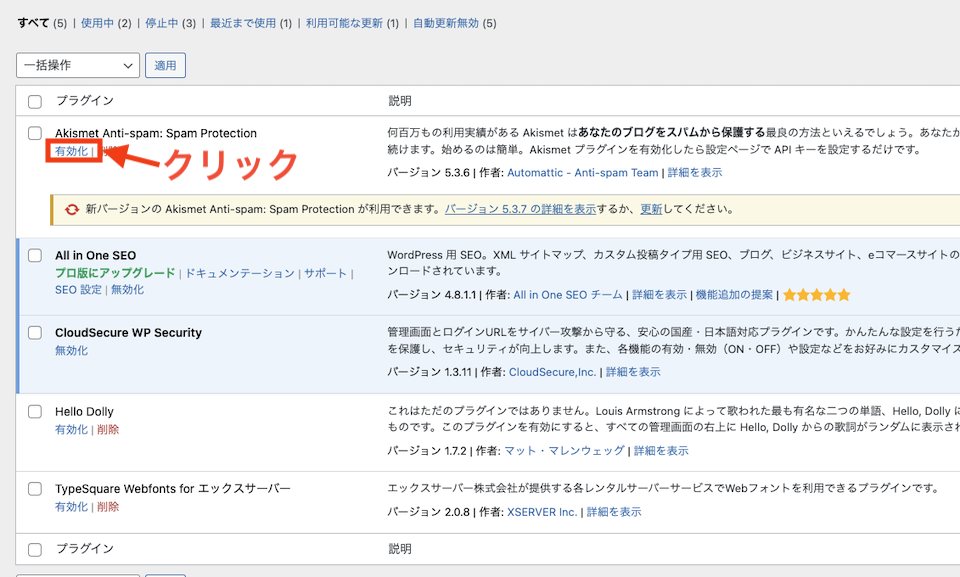Click 詳細を表示 for Hello Dolly
This screenshot has width=960, height=577.
(x=661, y=451)
